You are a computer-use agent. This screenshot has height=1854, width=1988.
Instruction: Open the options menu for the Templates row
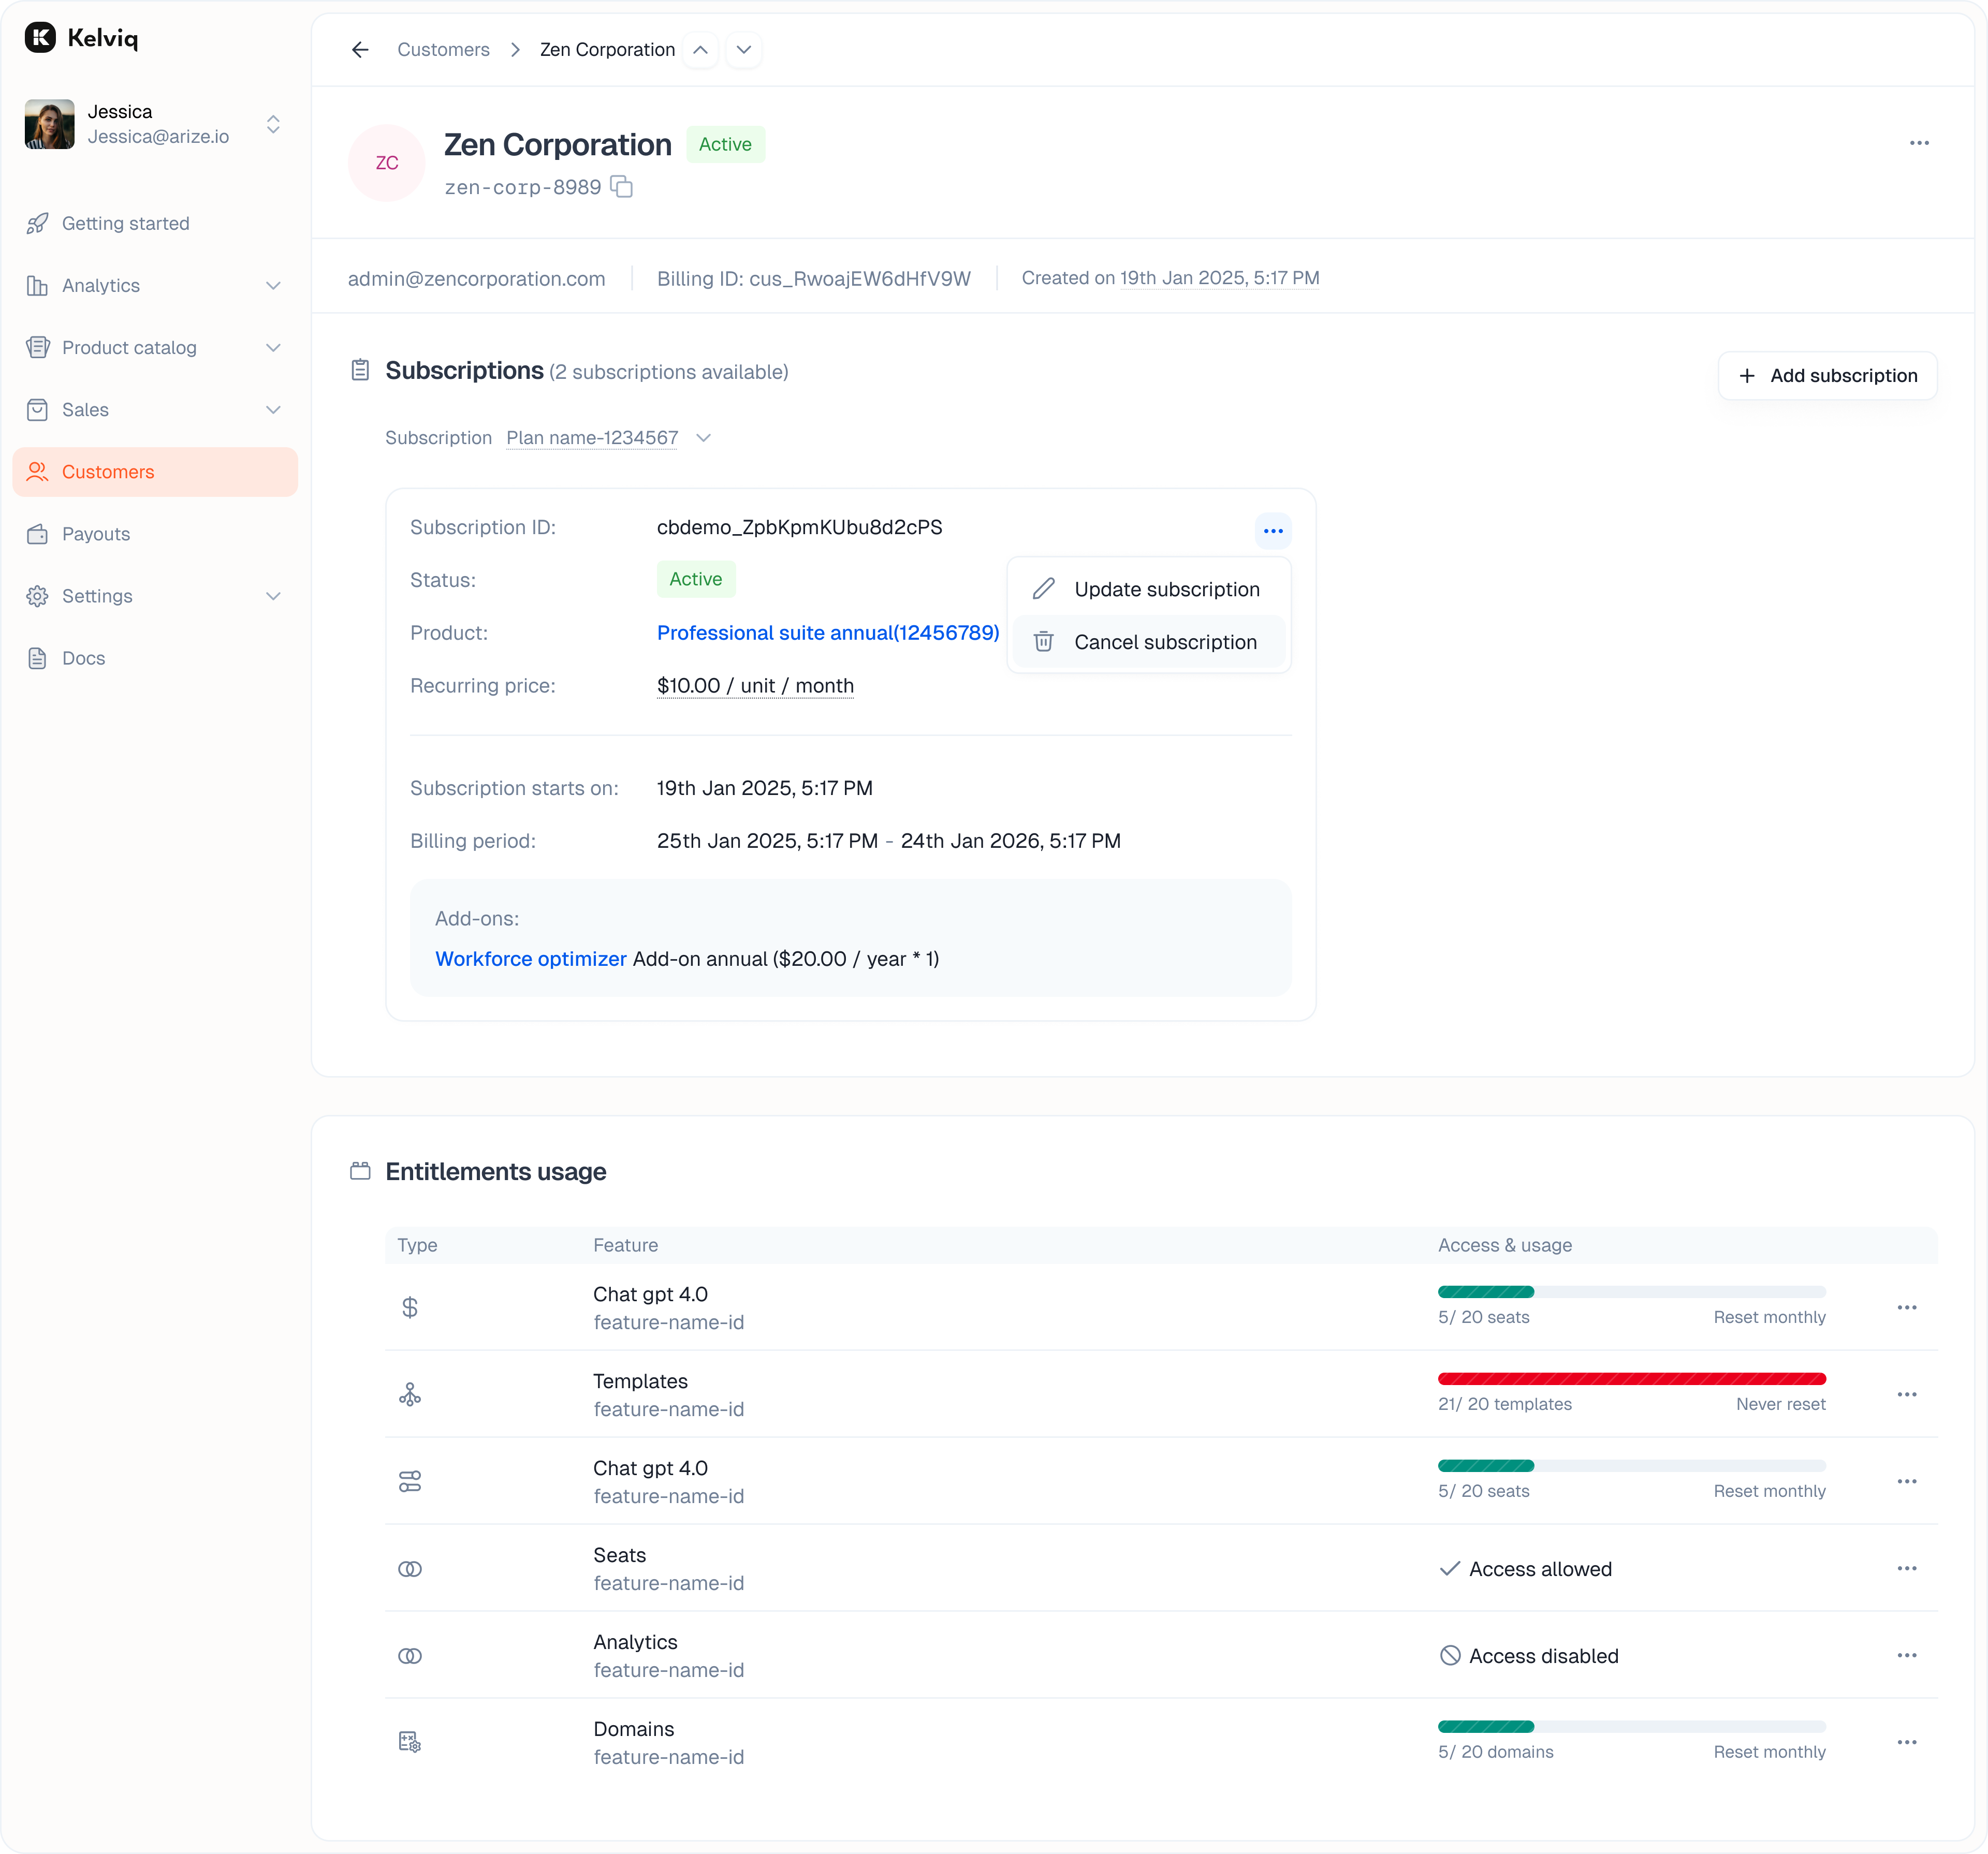(1906, 1394)
